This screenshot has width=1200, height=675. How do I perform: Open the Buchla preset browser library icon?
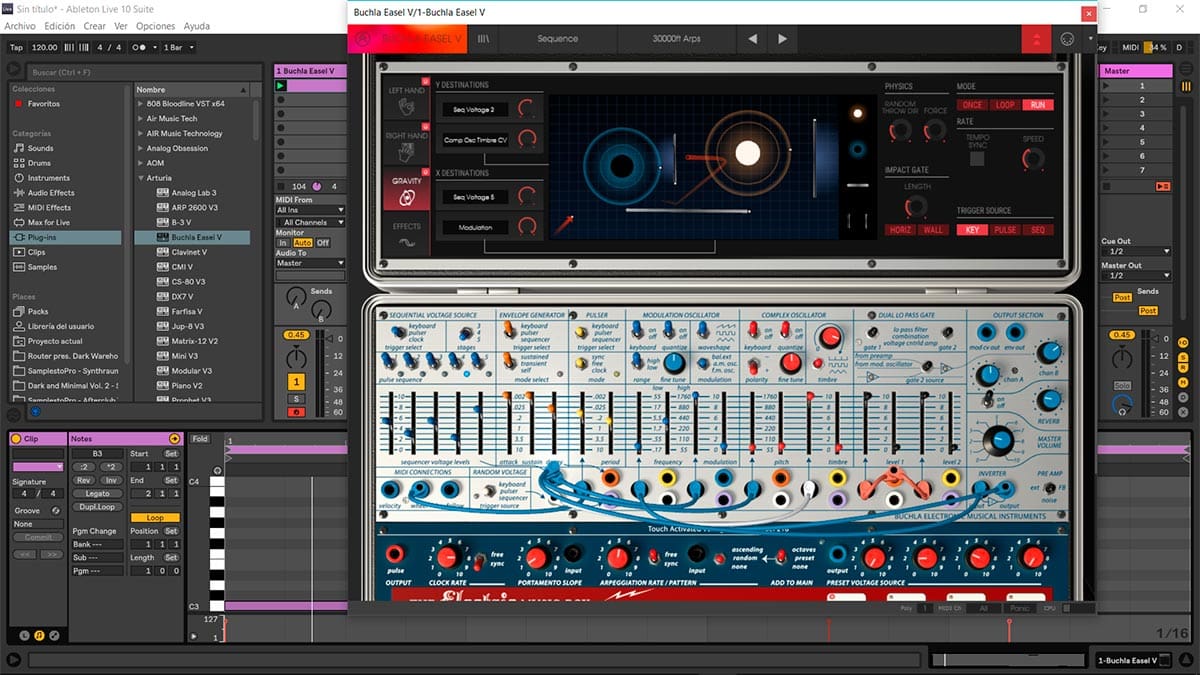point(484,39)
